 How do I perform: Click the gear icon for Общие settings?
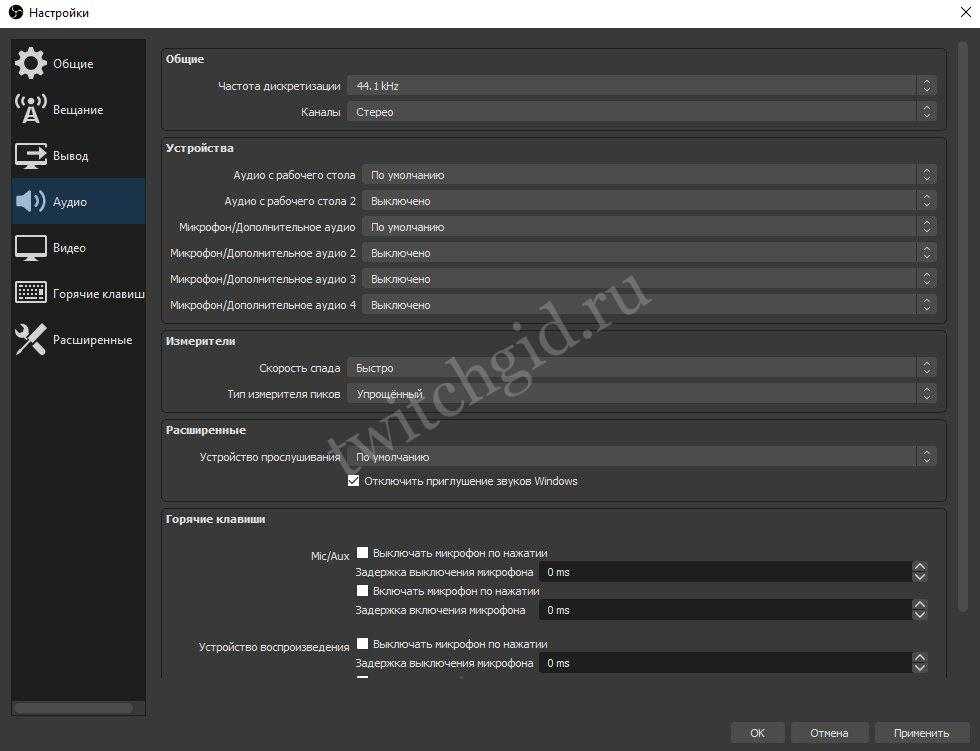pyautogui.click(x=31, y=63)
